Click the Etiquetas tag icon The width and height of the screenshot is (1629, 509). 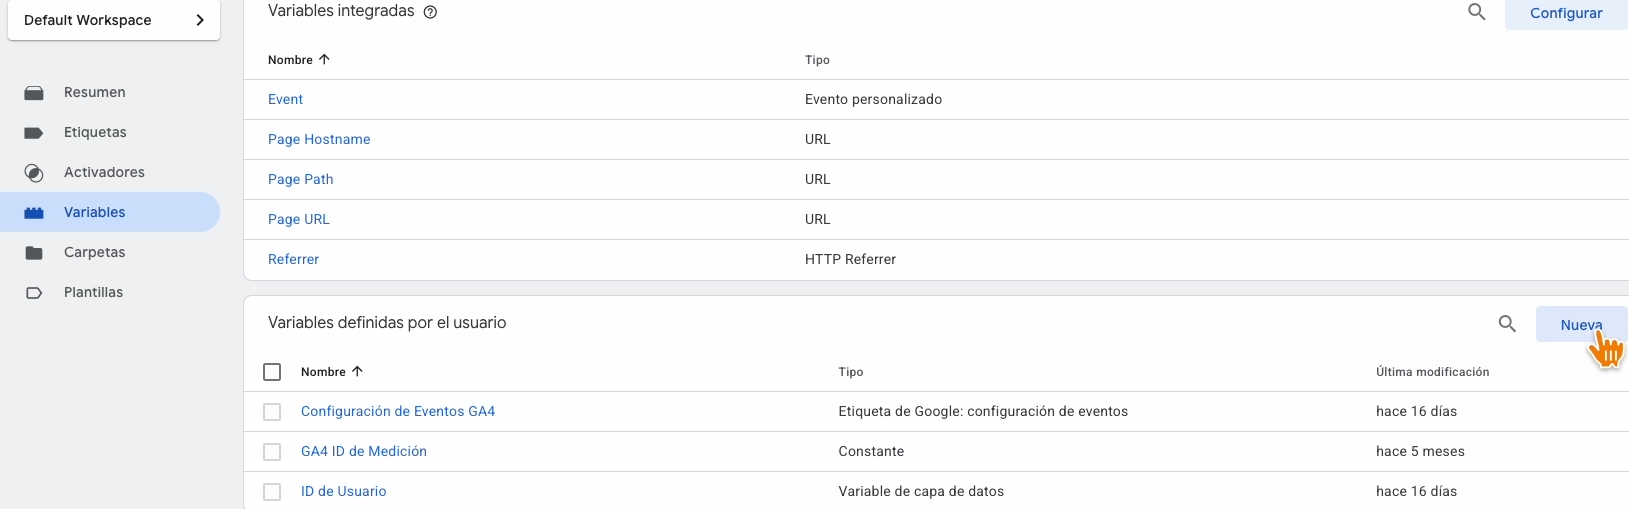pyautogui.click(x=34, y=133)
